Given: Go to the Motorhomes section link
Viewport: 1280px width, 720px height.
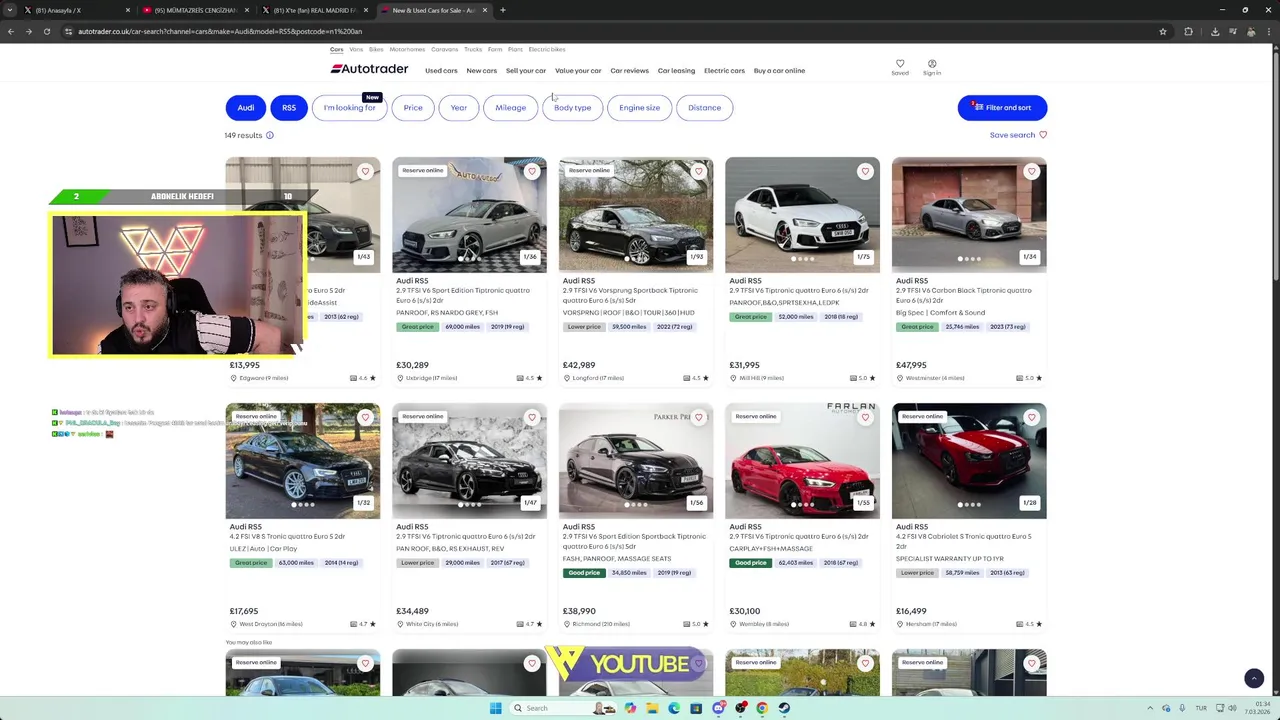Looking at the screenshot, I should pyautogui.click(x=407, y=49).
